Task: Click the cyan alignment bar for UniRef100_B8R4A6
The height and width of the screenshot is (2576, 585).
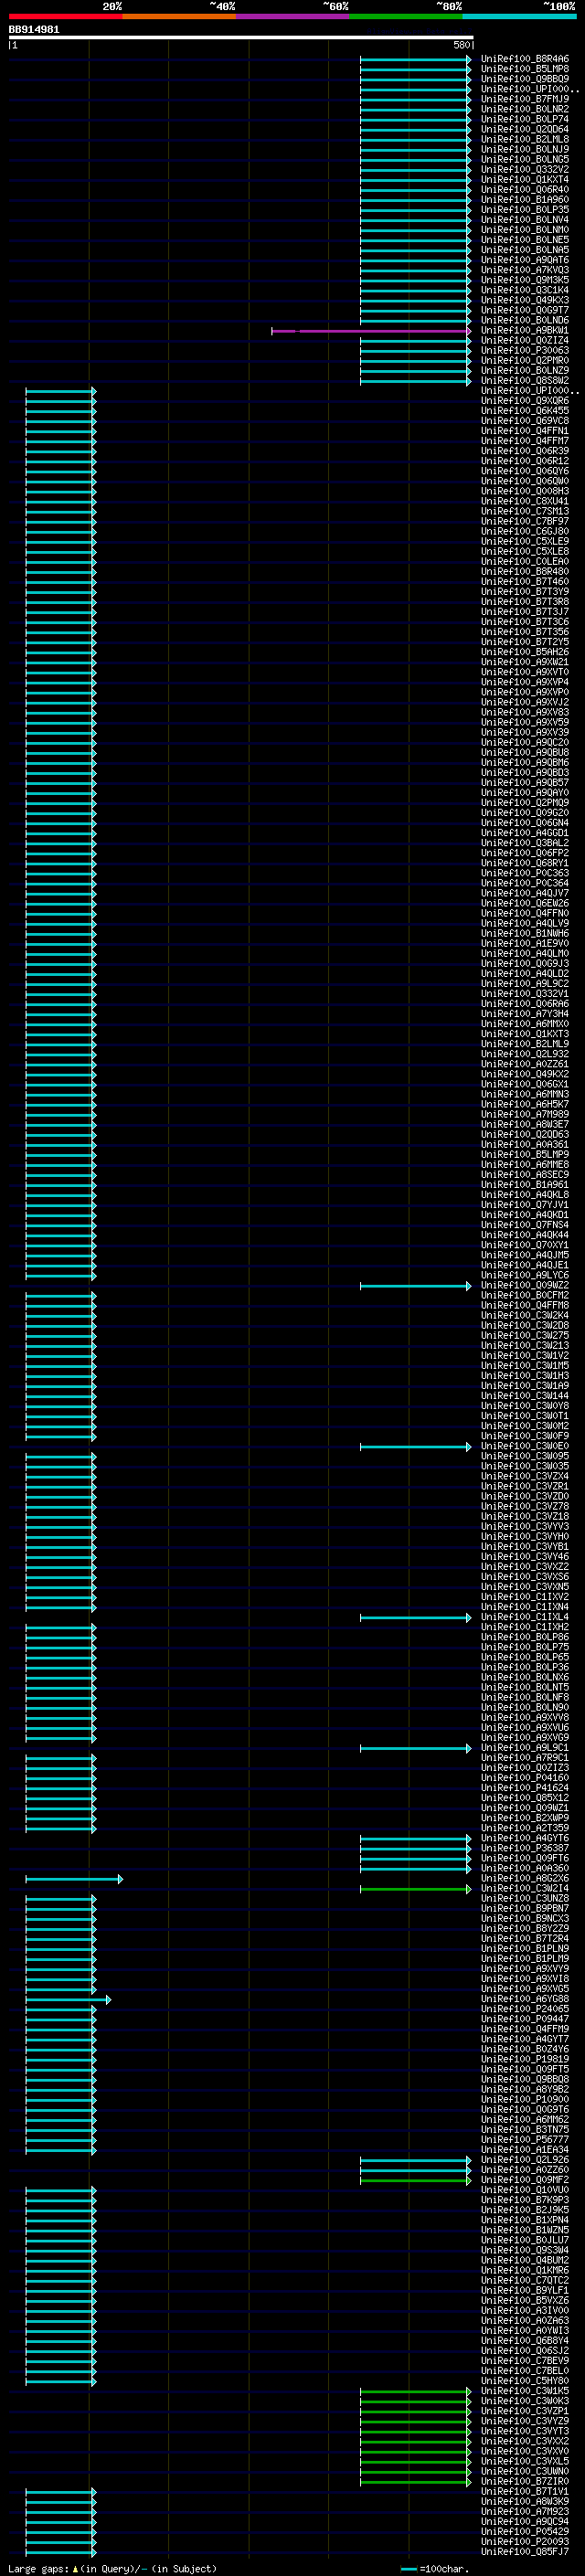Action: (416, 60)
